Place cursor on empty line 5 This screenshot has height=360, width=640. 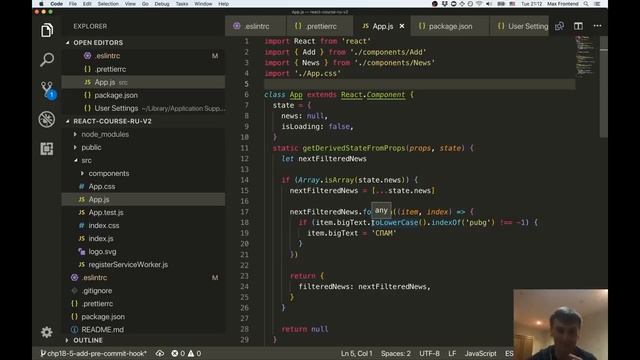point(420,84)
